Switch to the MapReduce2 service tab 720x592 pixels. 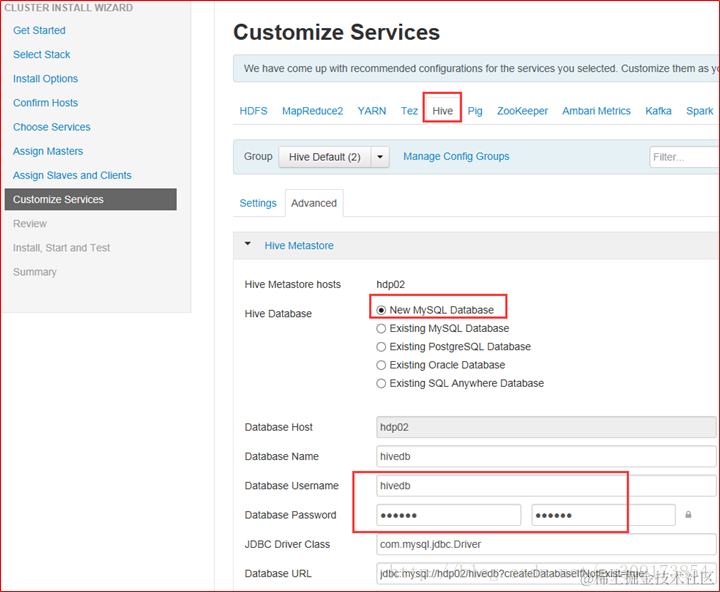[x=312, y=111]
